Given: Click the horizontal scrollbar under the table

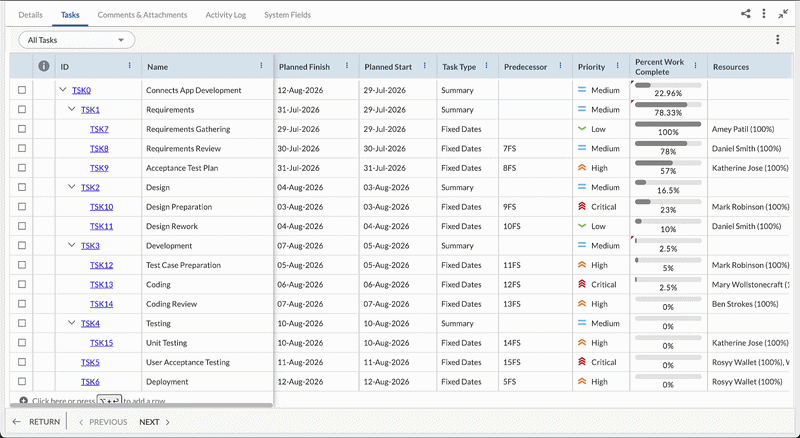Looking at the screenshot, I should (141, 405).
